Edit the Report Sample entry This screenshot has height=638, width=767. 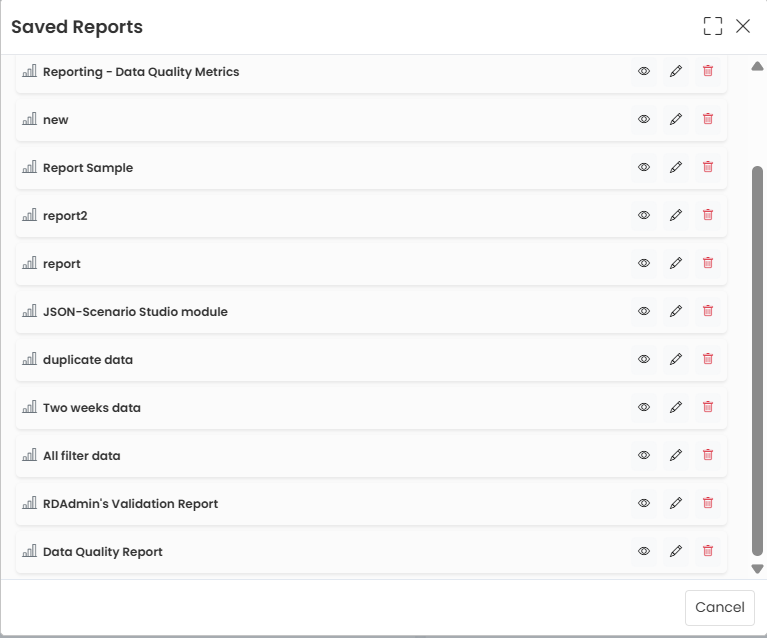pos(676,167)
